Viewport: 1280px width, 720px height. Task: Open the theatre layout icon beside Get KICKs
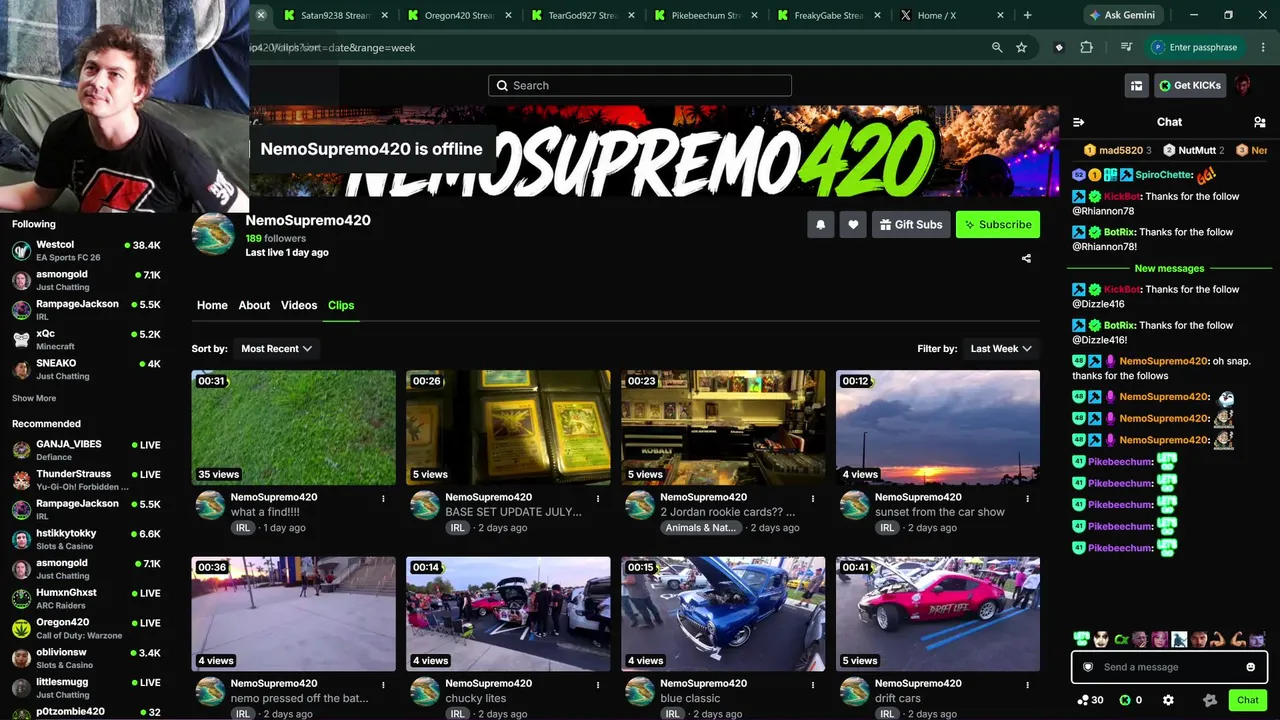1136,86
